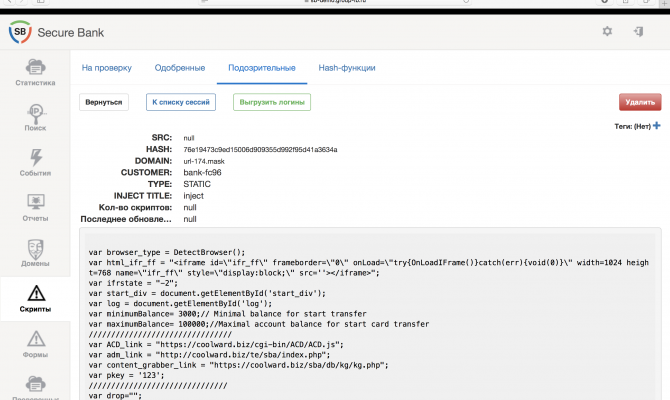Click Выгрузить логины button

coord(272,102)
